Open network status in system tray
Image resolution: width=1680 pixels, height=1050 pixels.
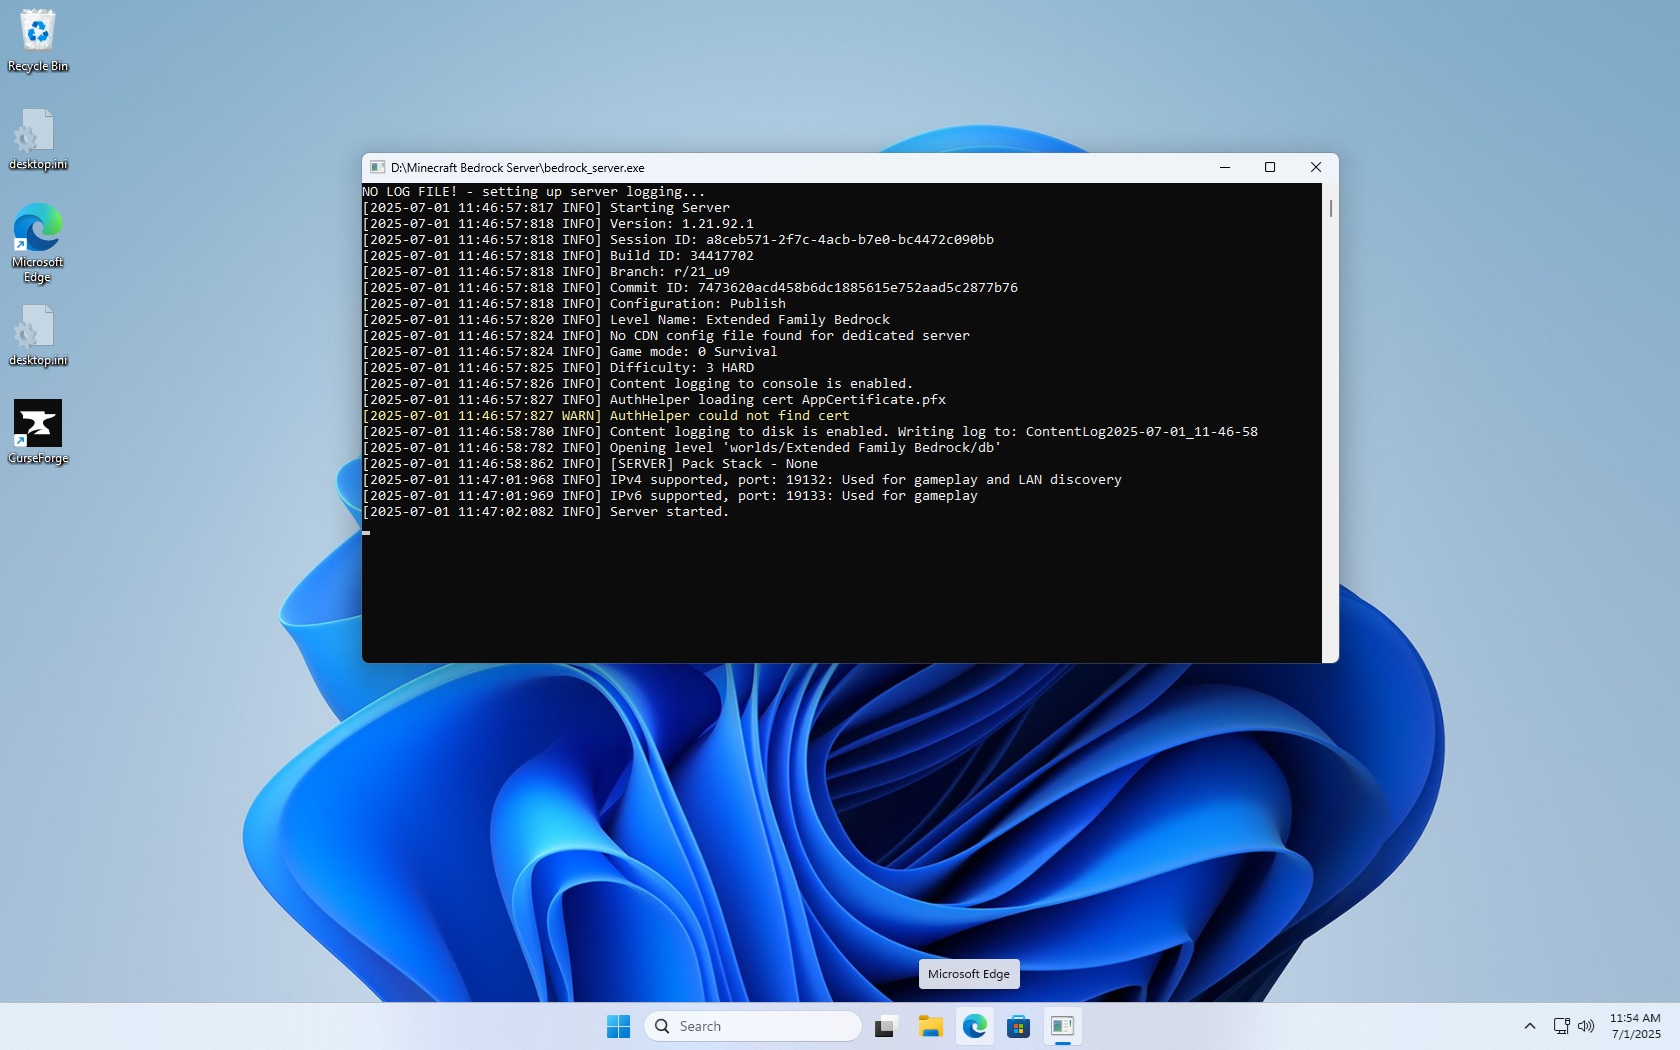tap(1561, 1026)
